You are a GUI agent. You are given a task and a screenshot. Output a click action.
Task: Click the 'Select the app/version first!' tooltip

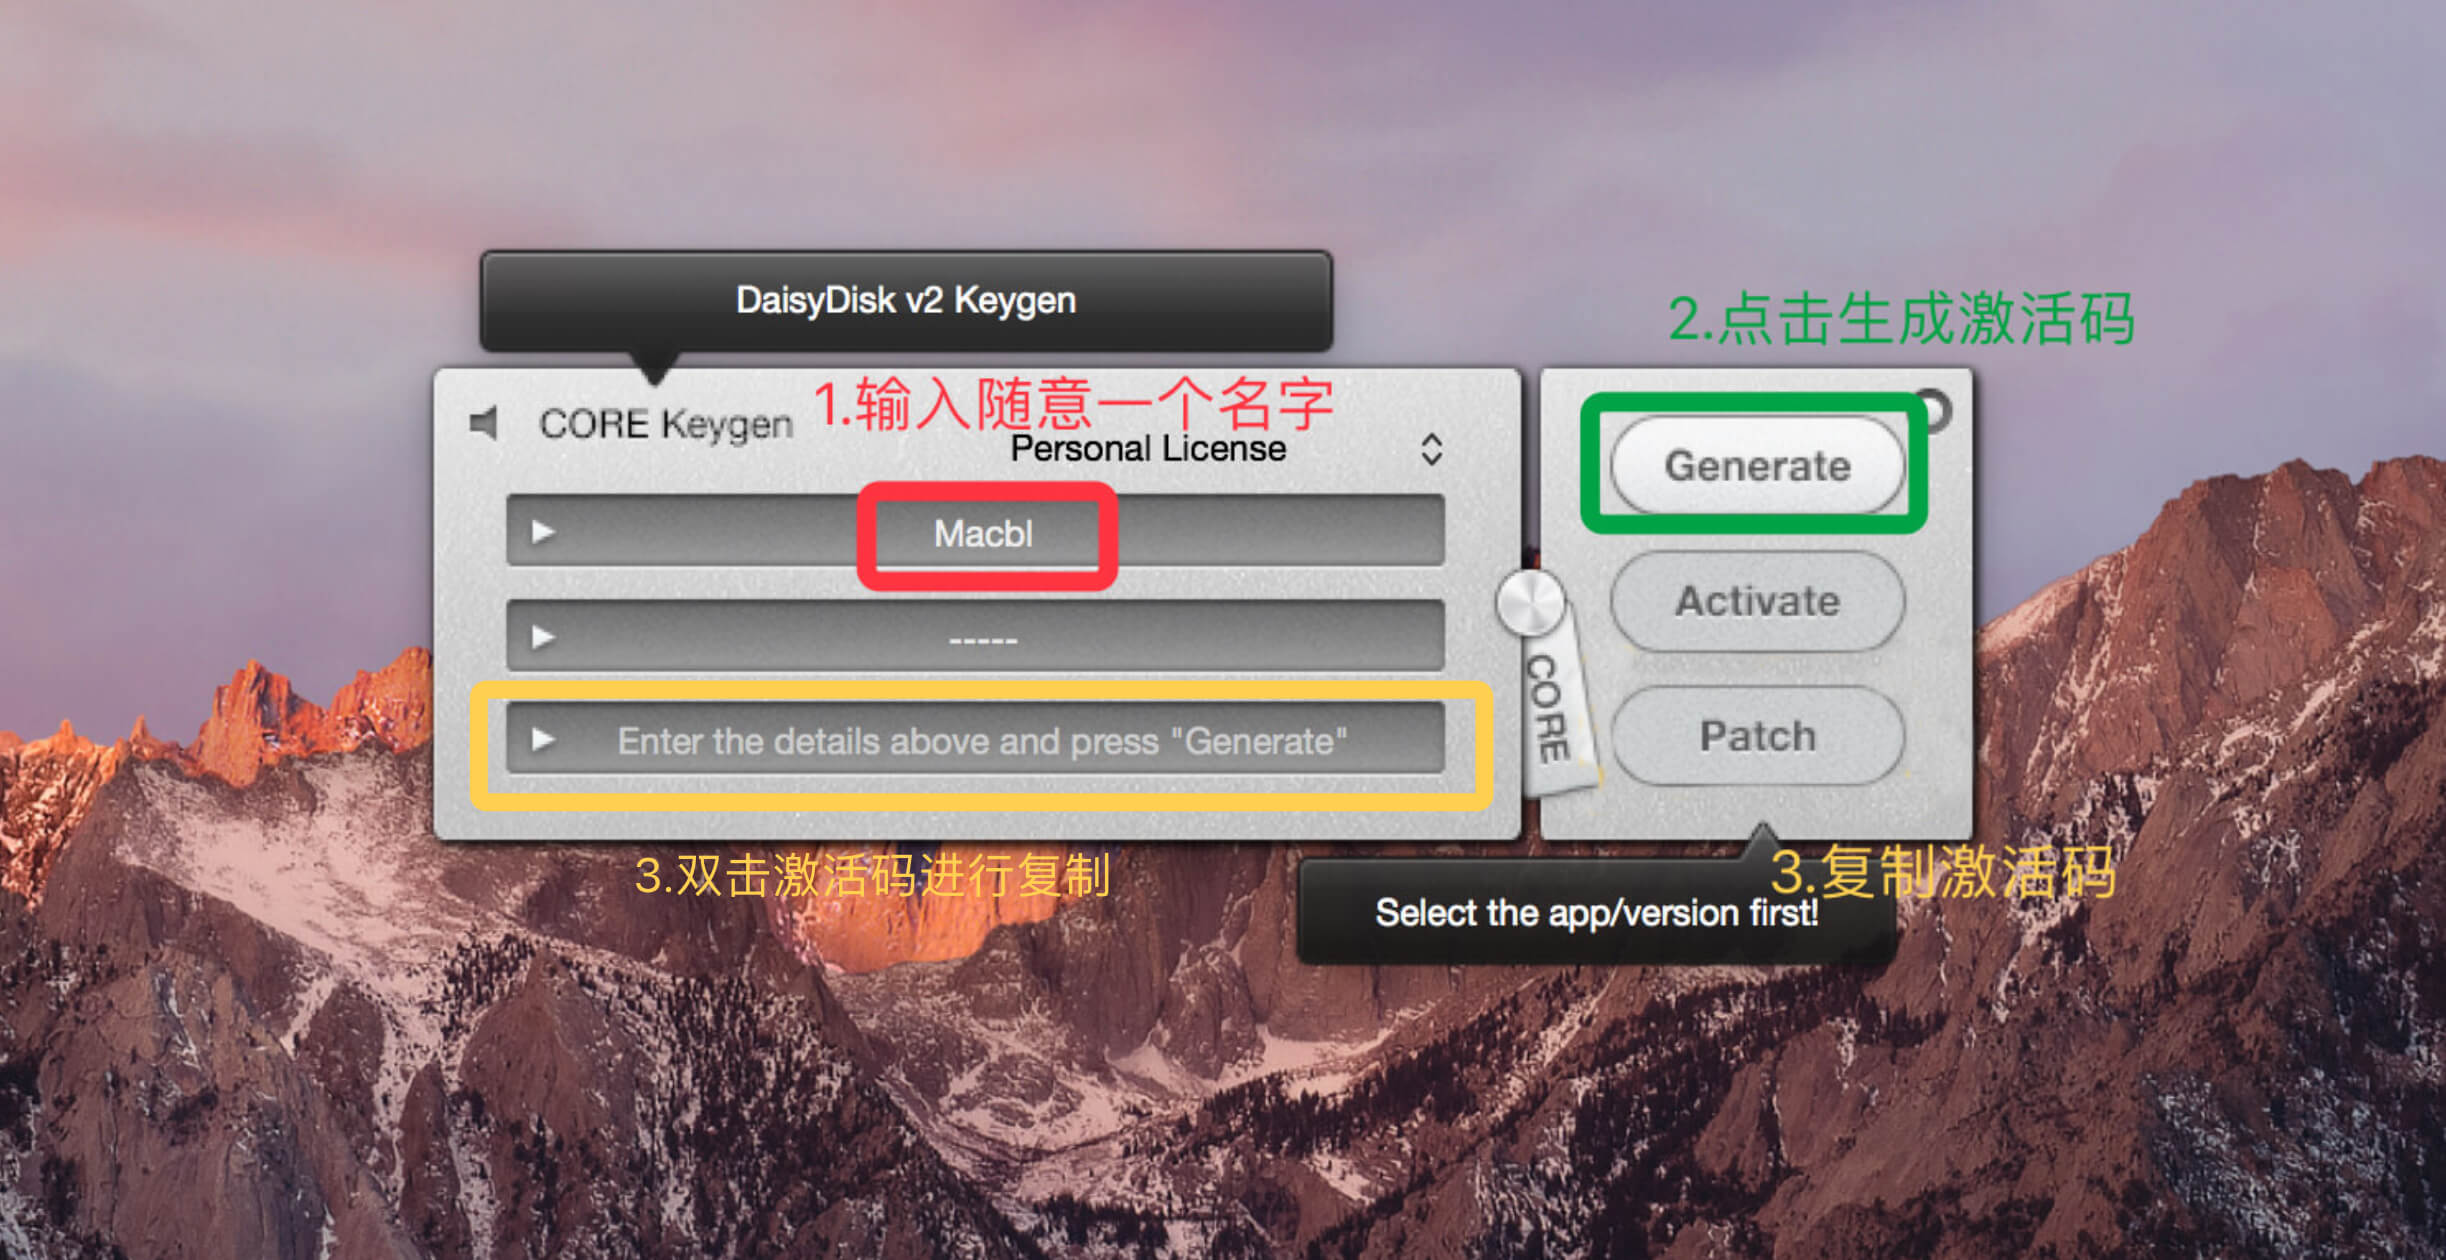click(1596, 912)
